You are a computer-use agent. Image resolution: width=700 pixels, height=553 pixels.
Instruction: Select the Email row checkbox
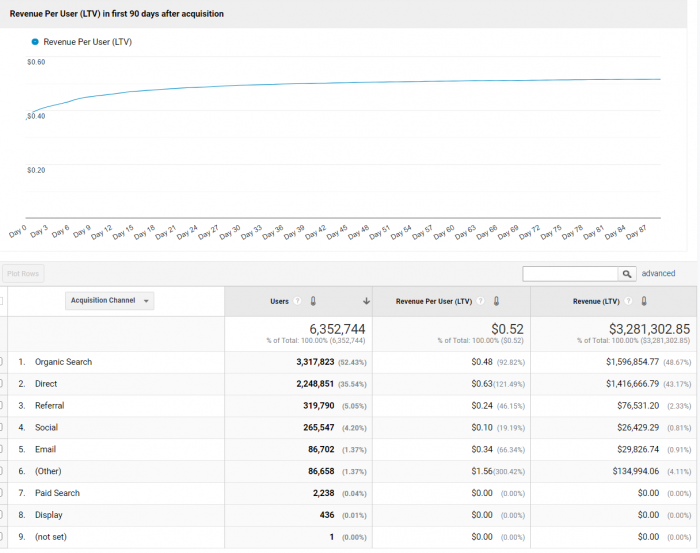pyautogui.click(x=2, y=450)
